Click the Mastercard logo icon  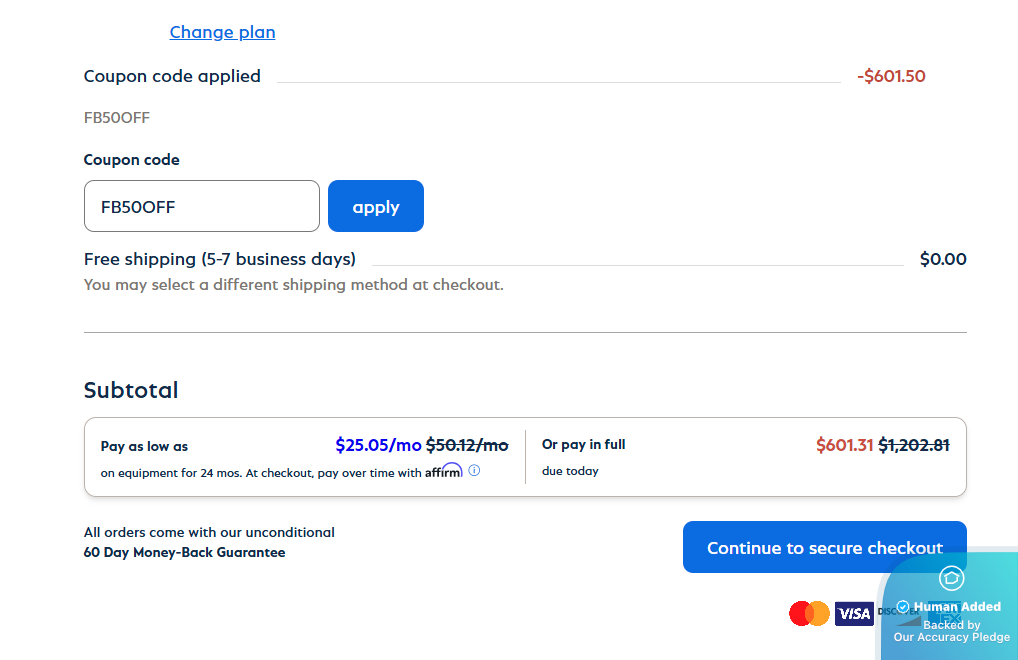[809, 613]
